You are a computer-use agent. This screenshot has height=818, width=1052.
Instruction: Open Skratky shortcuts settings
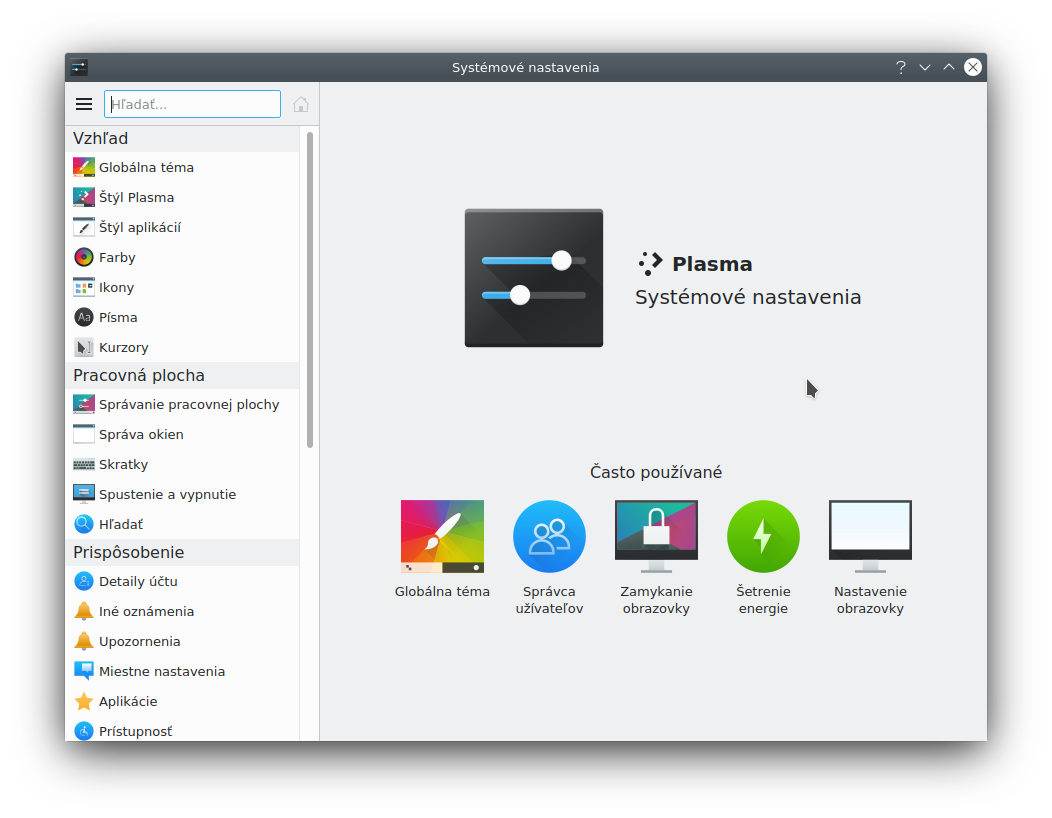tap(182, 464)
